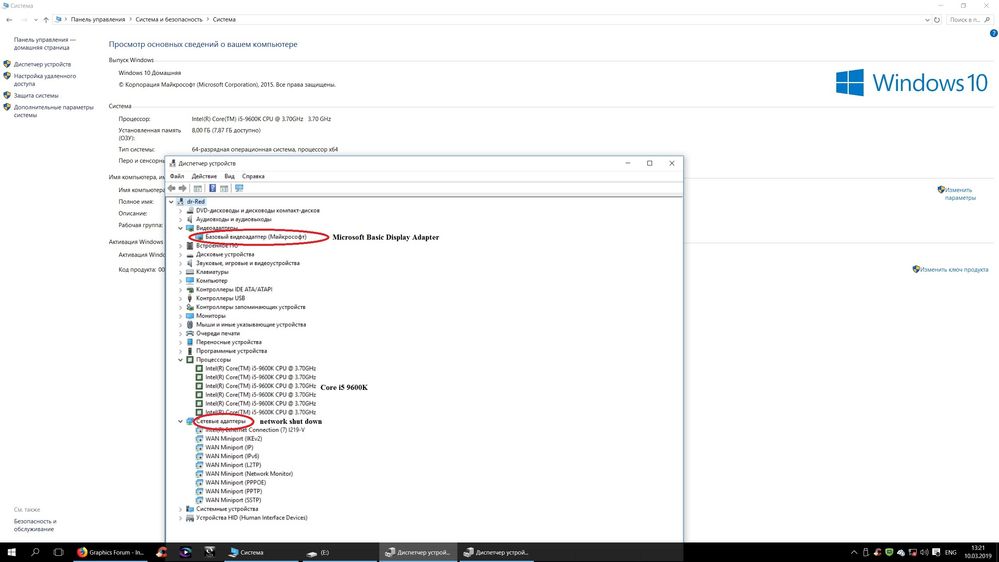Select WAN Miniport (Network Monitor) entry
The image size is (999, 562).
248,474
